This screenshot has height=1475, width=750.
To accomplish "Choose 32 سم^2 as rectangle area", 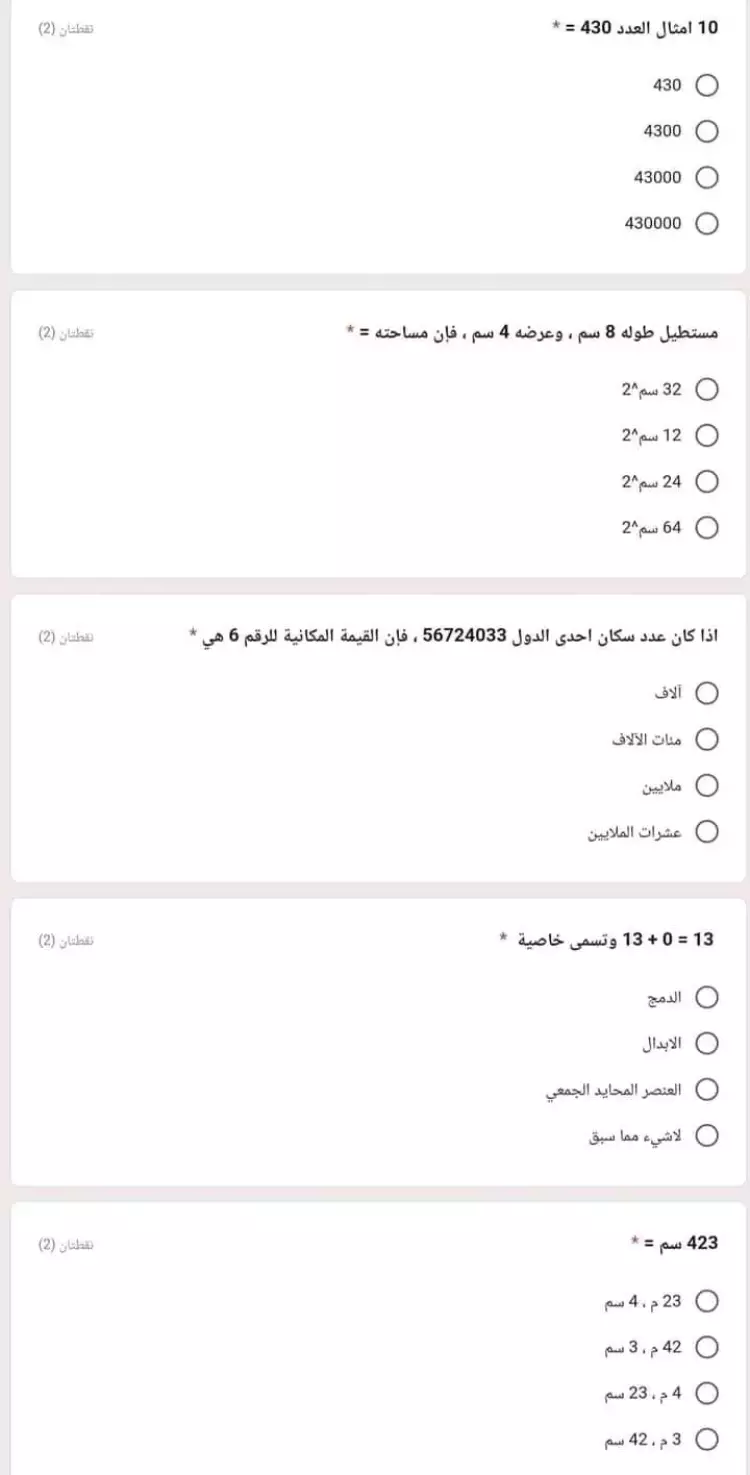I will [x=706, y=389].
